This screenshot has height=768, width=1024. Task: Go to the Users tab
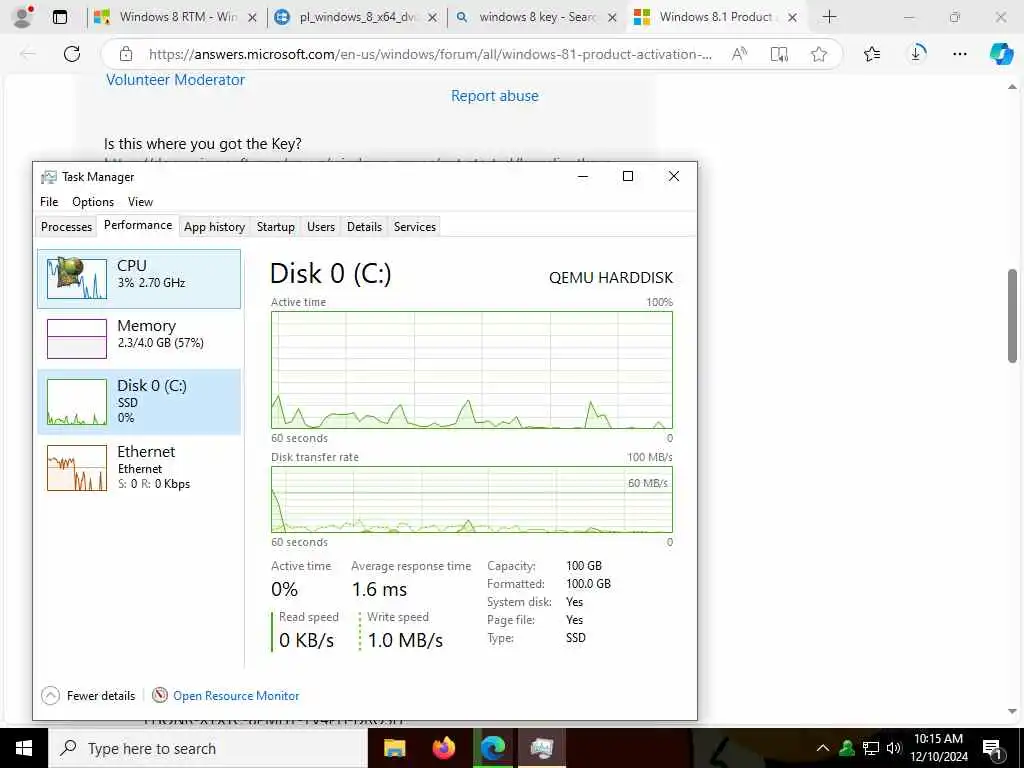coord(321,227)
